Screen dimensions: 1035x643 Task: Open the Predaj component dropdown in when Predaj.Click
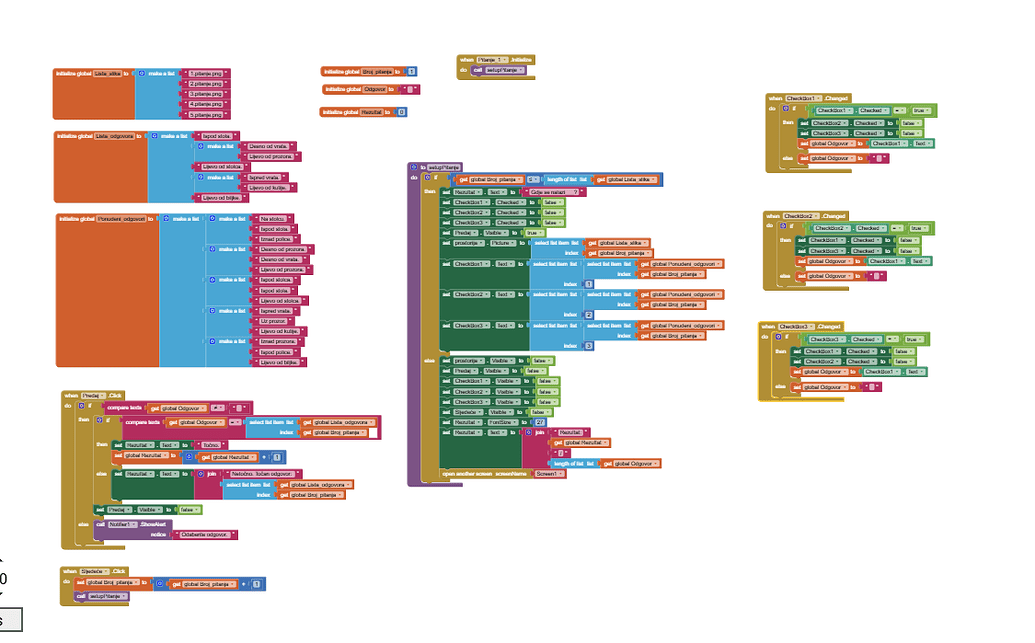[94, 395]
